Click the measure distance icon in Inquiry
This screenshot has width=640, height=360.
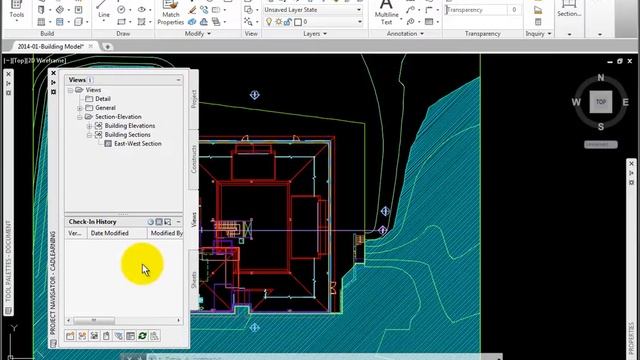(x=538, y=10)
